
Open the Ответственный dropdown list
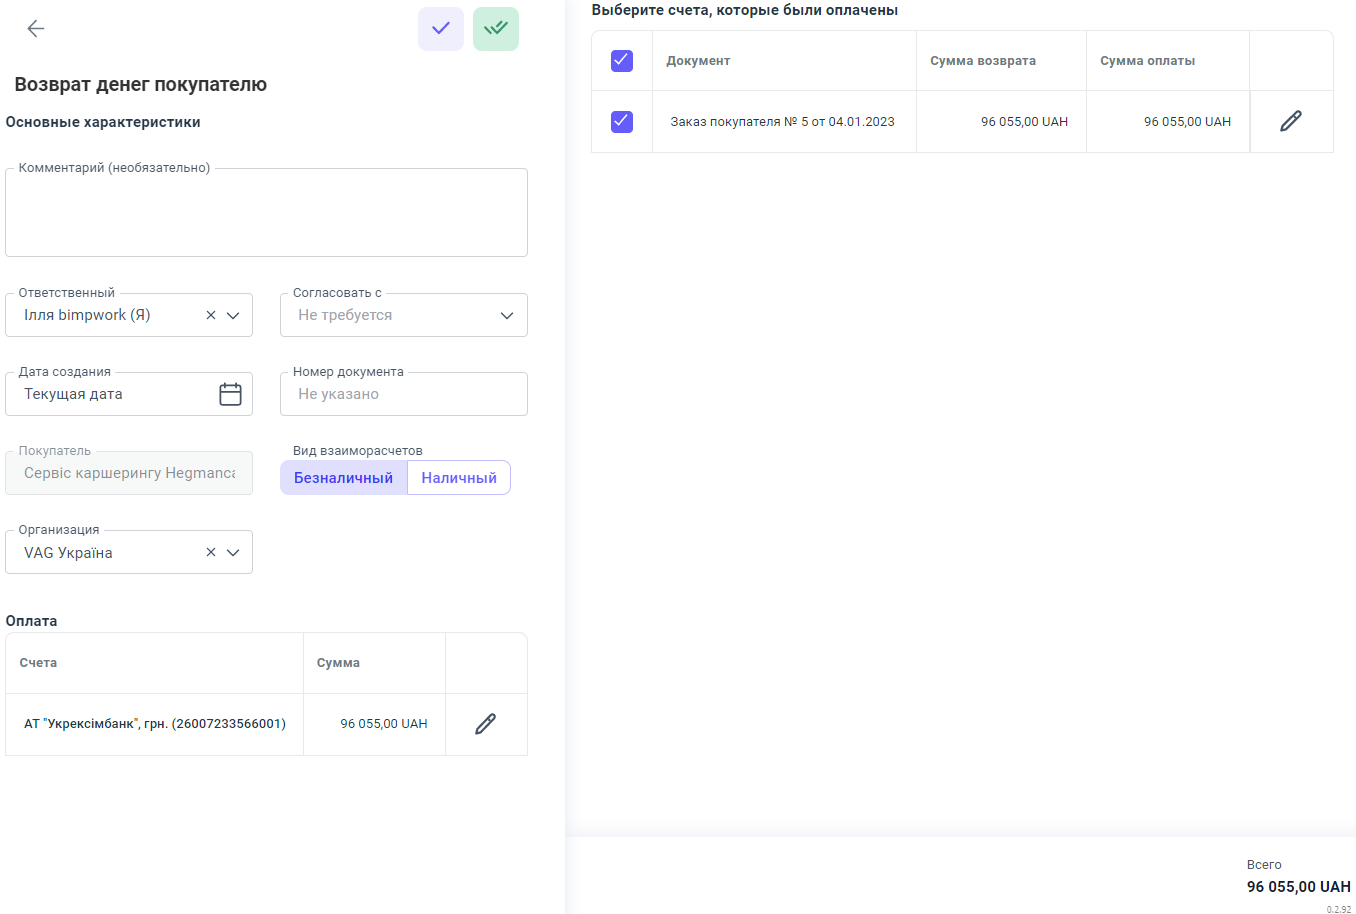click(x=233, y=315)
